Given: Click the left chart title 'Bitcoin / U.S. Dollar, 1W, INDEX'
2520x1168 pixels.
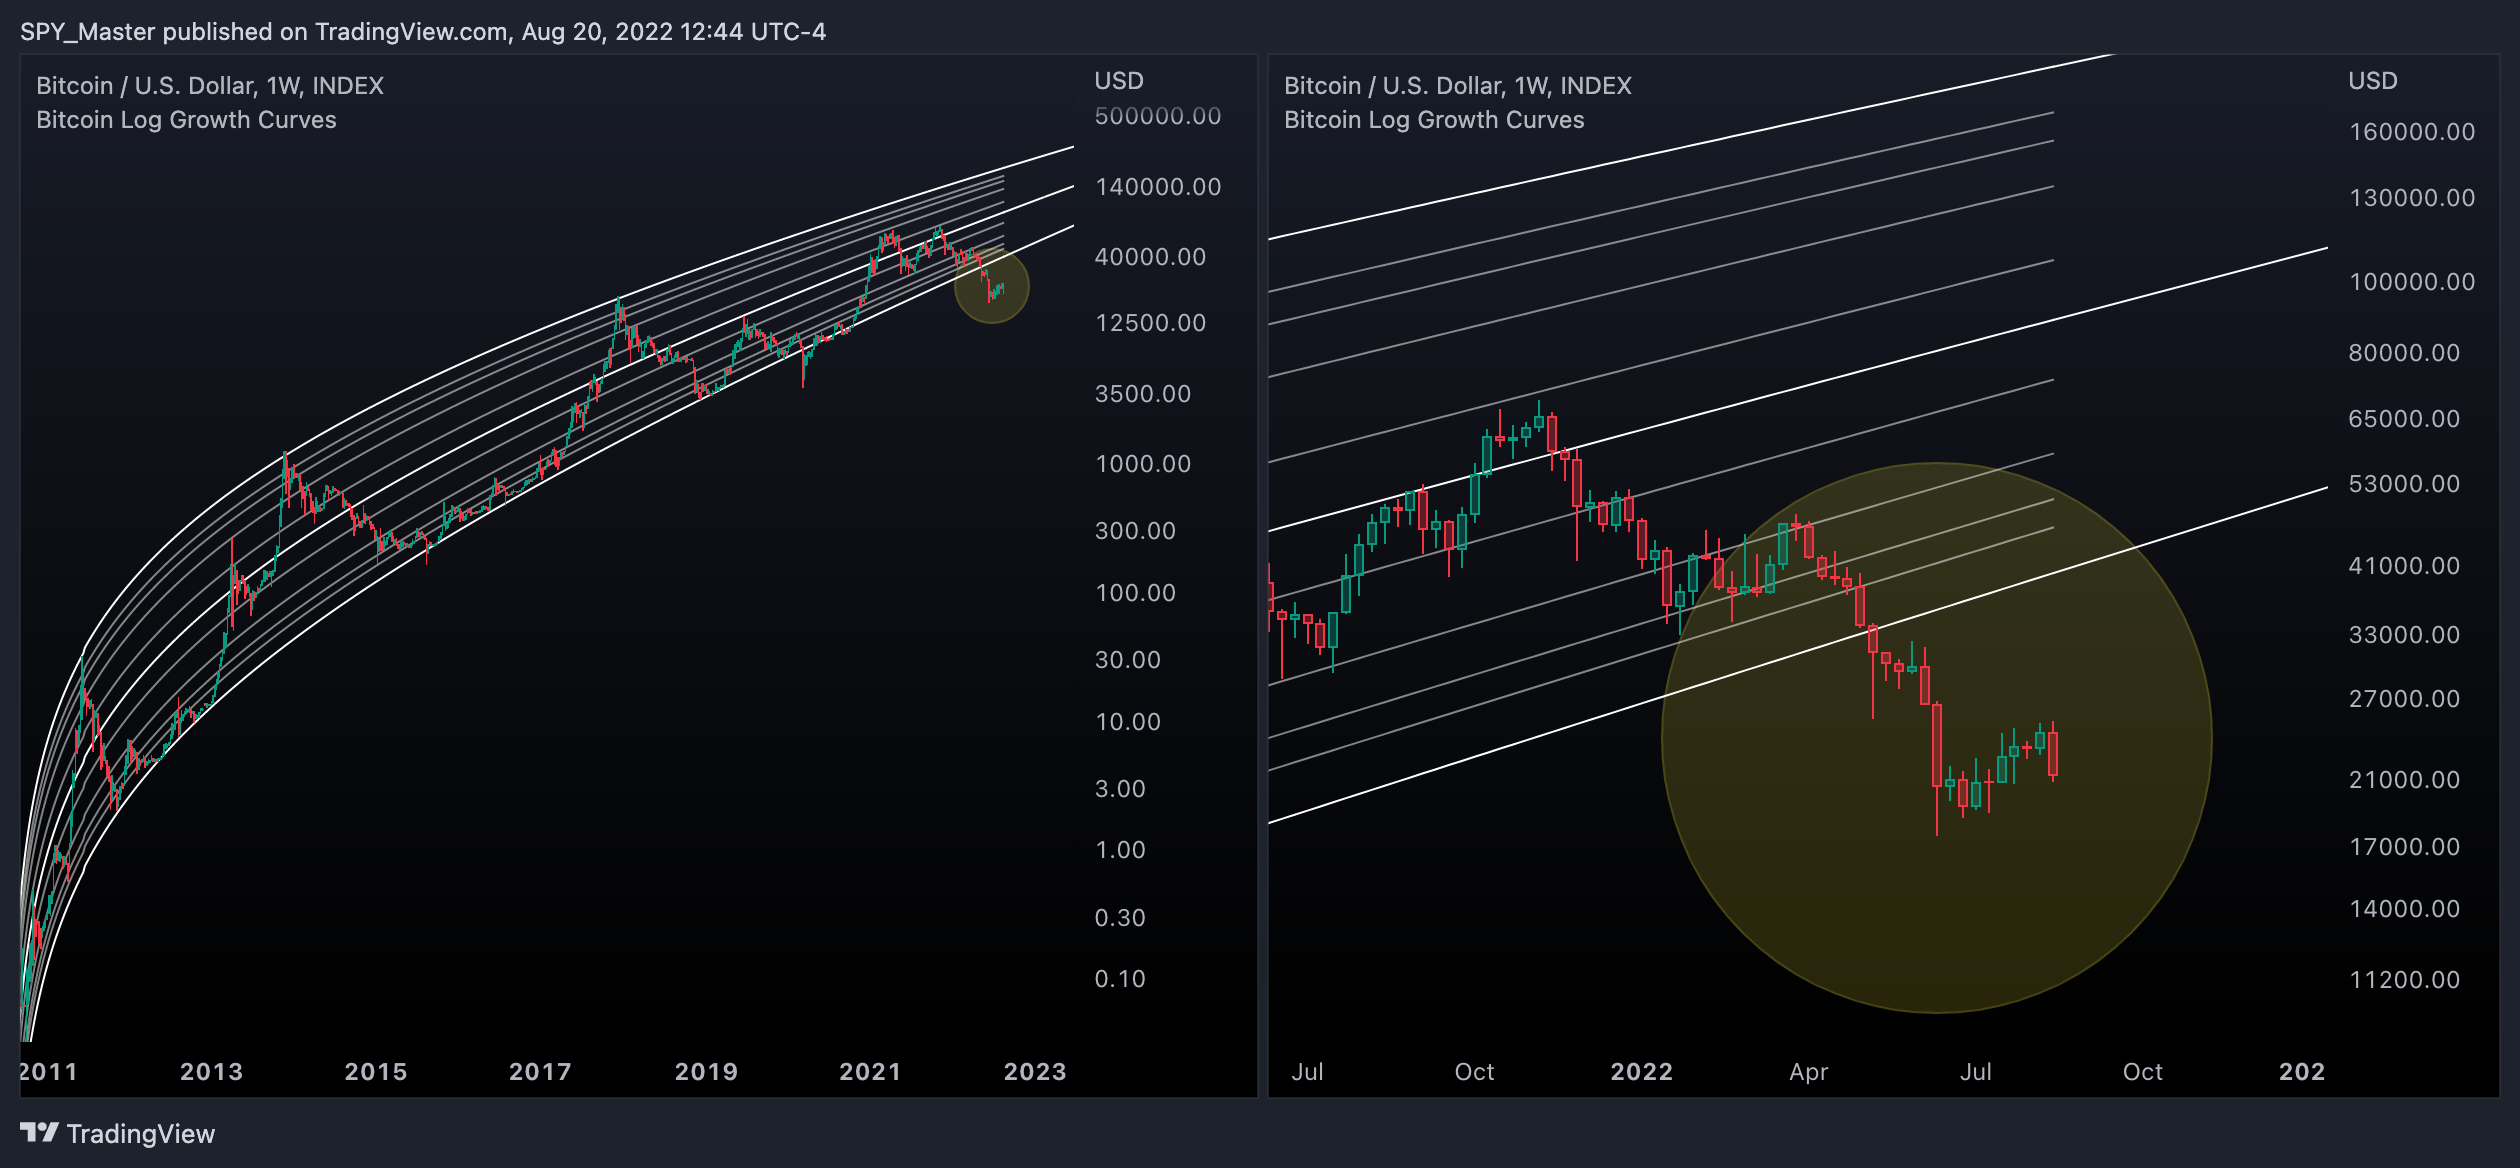Looking at the screenshot, I should pos(210,86).
